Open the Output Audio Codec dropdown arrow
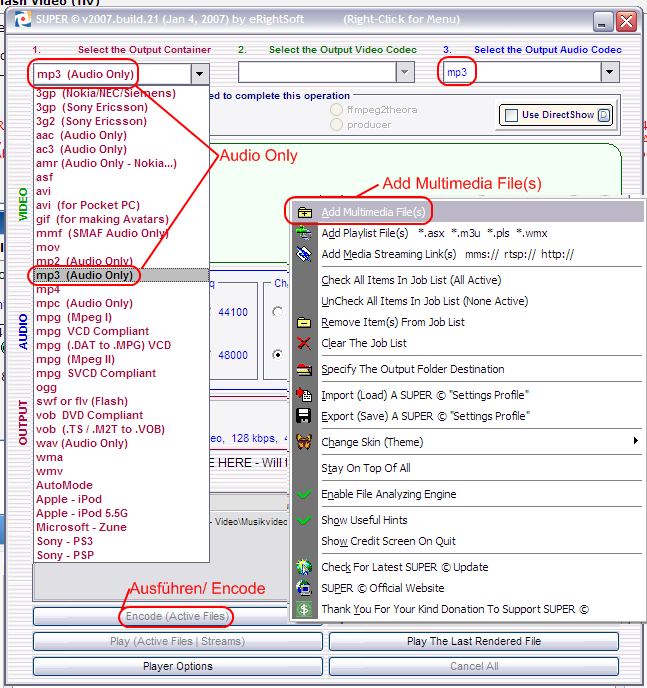This screenshot has height=688, width=647. click(610, 72)
